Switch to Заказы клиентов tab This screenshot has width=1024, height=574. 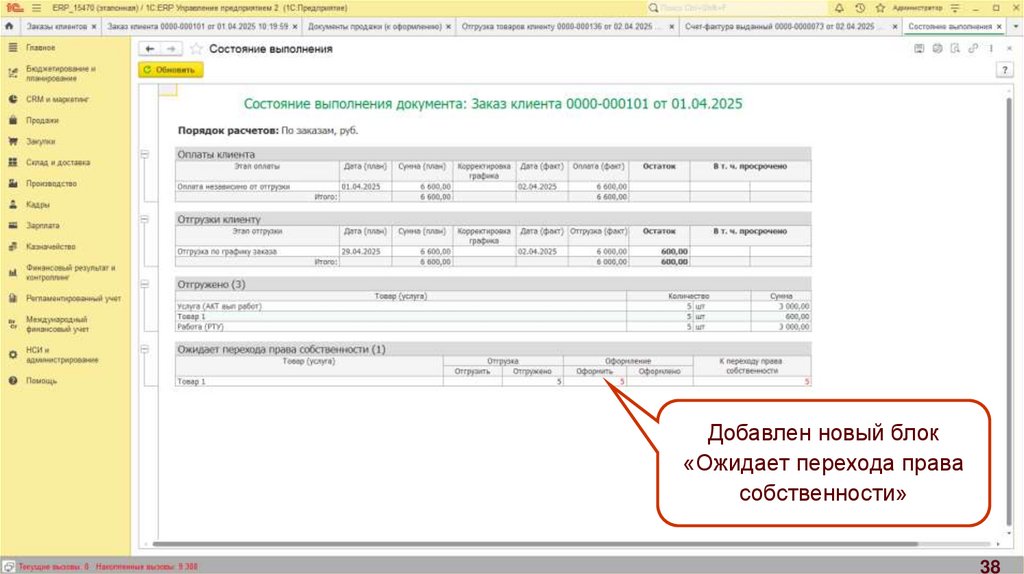point(56,27)
